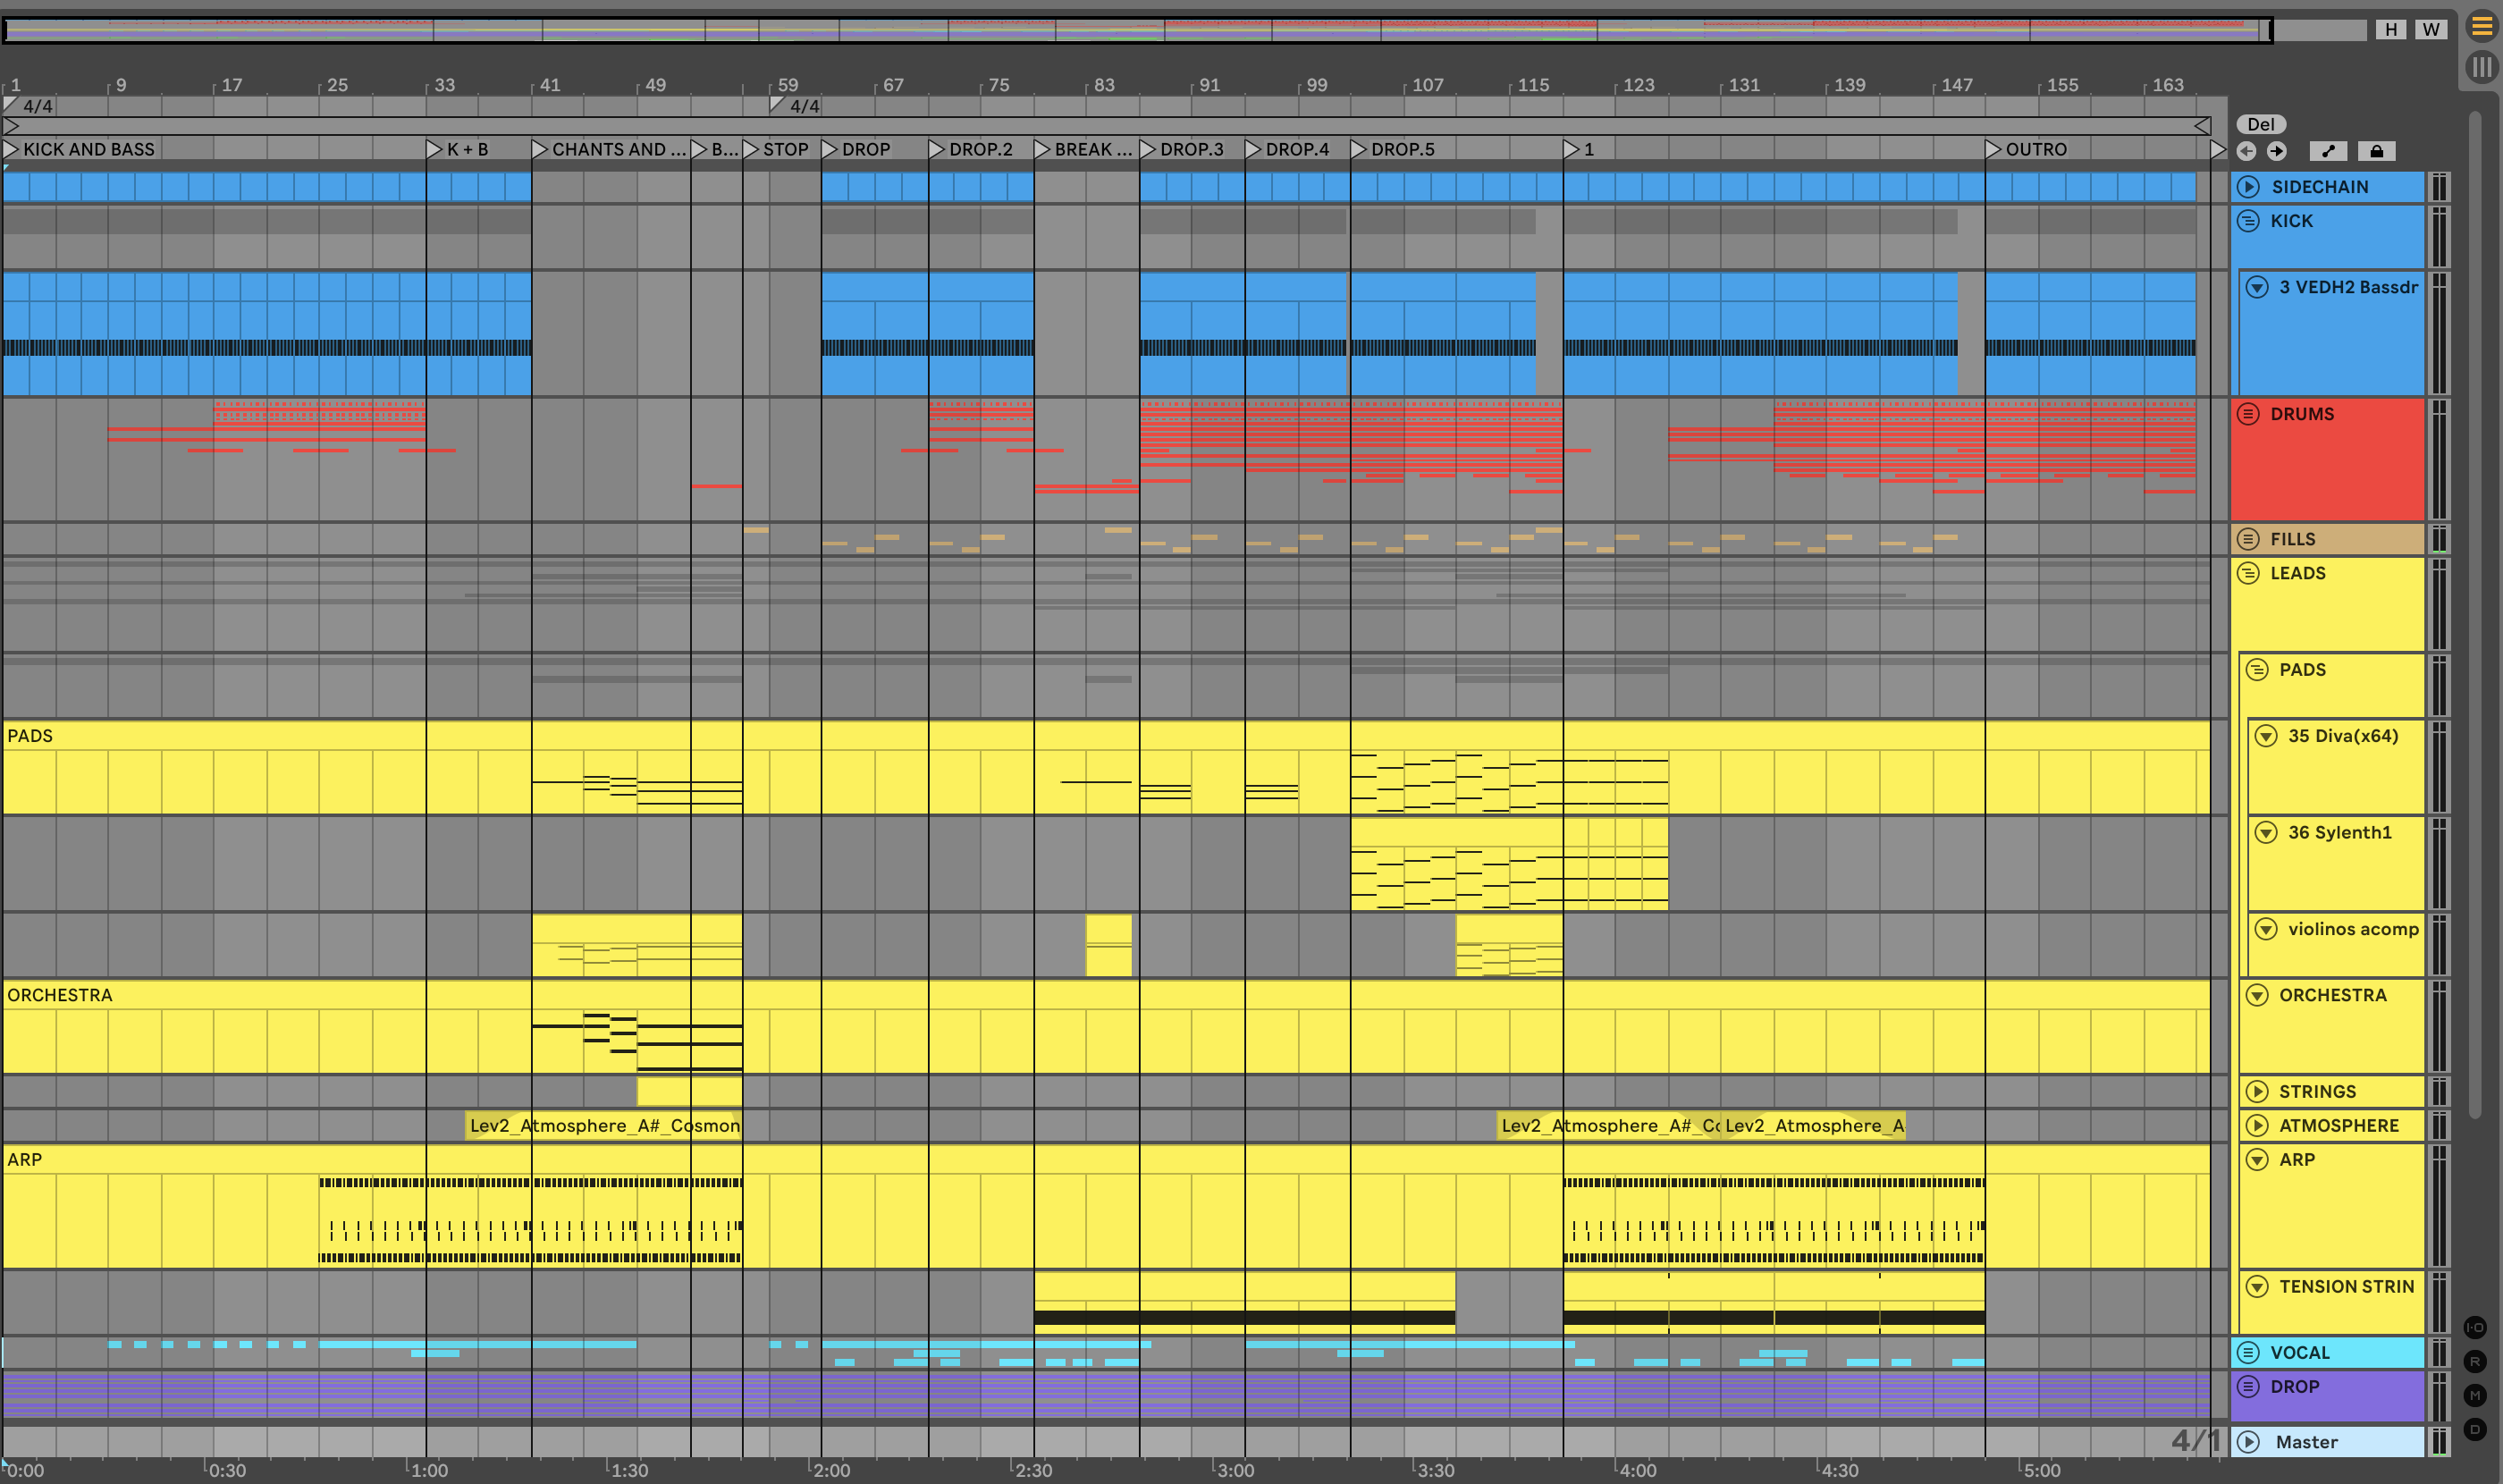2503x1484 pixels.
Task: Toggle Track Delay with D button
Action: pyautogui.click(x=2475, y=1429)
